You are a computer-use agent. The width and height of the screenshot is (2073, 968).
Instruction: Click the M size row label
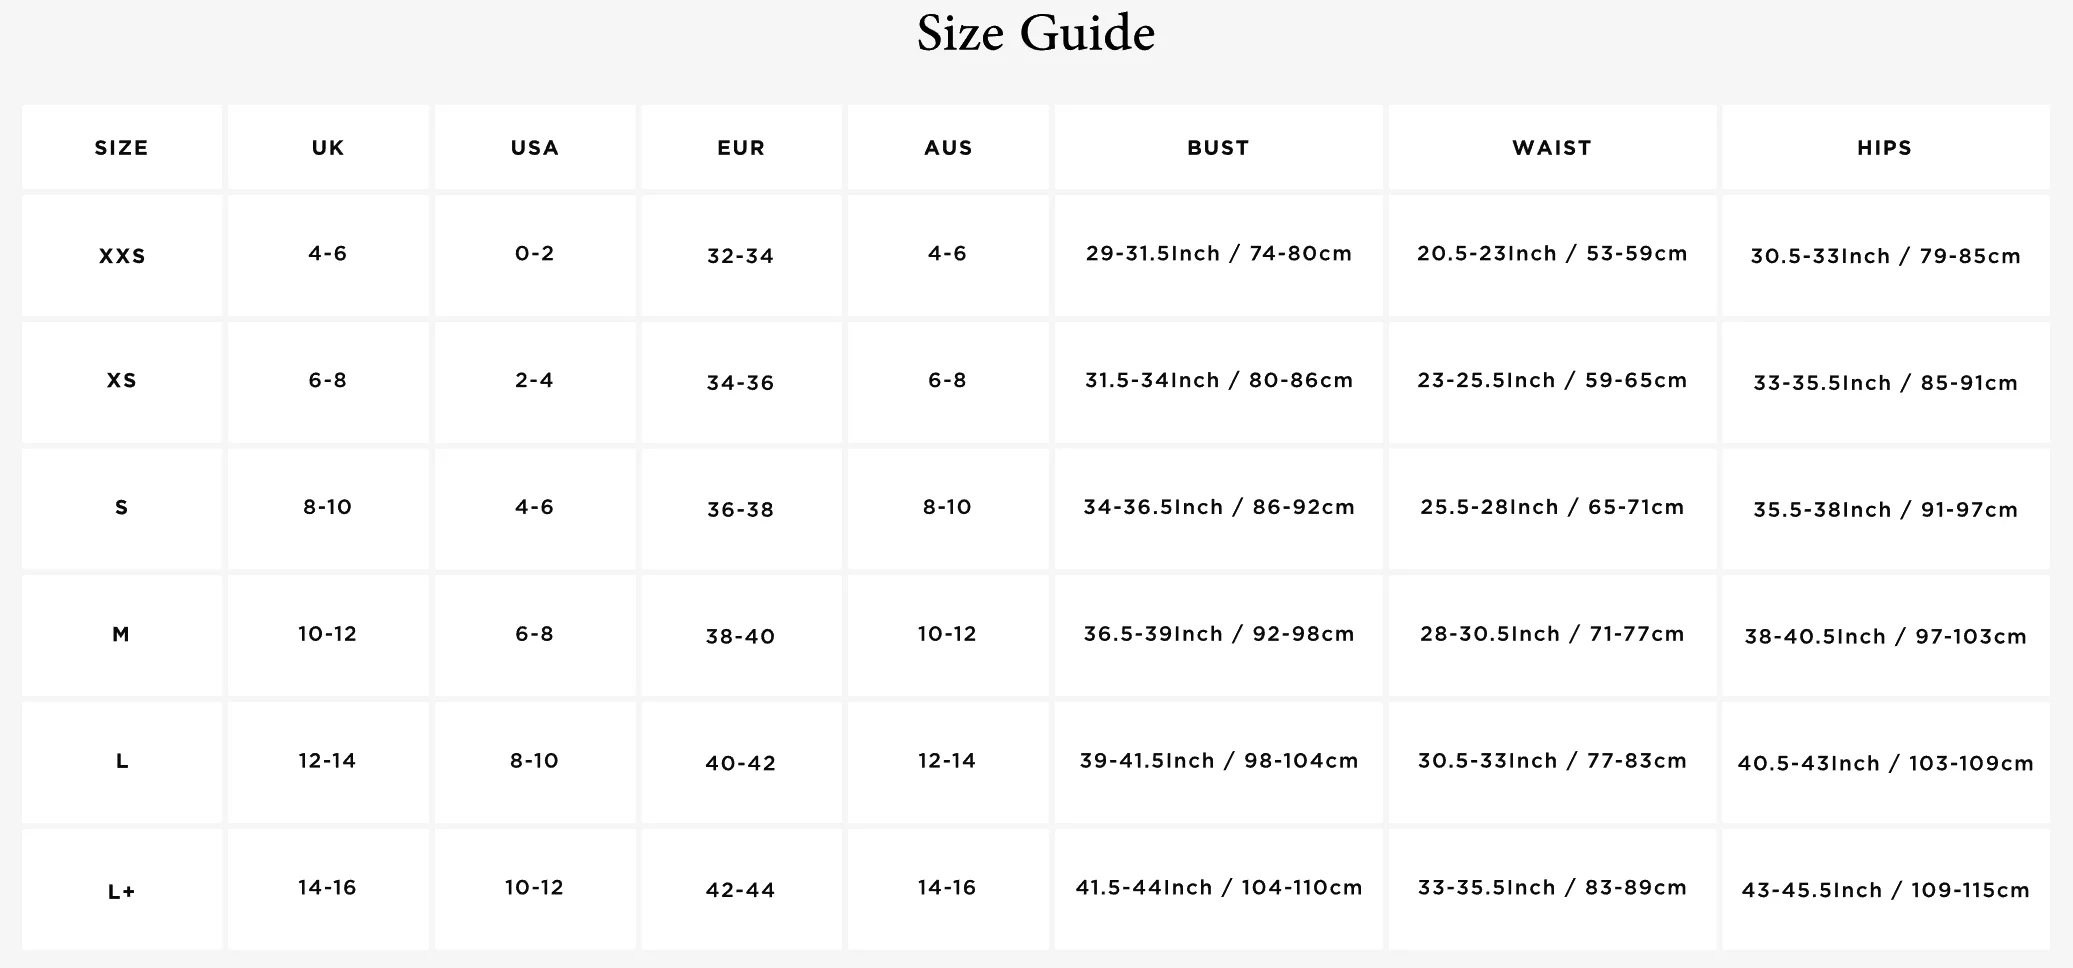(x=121, y=635)
